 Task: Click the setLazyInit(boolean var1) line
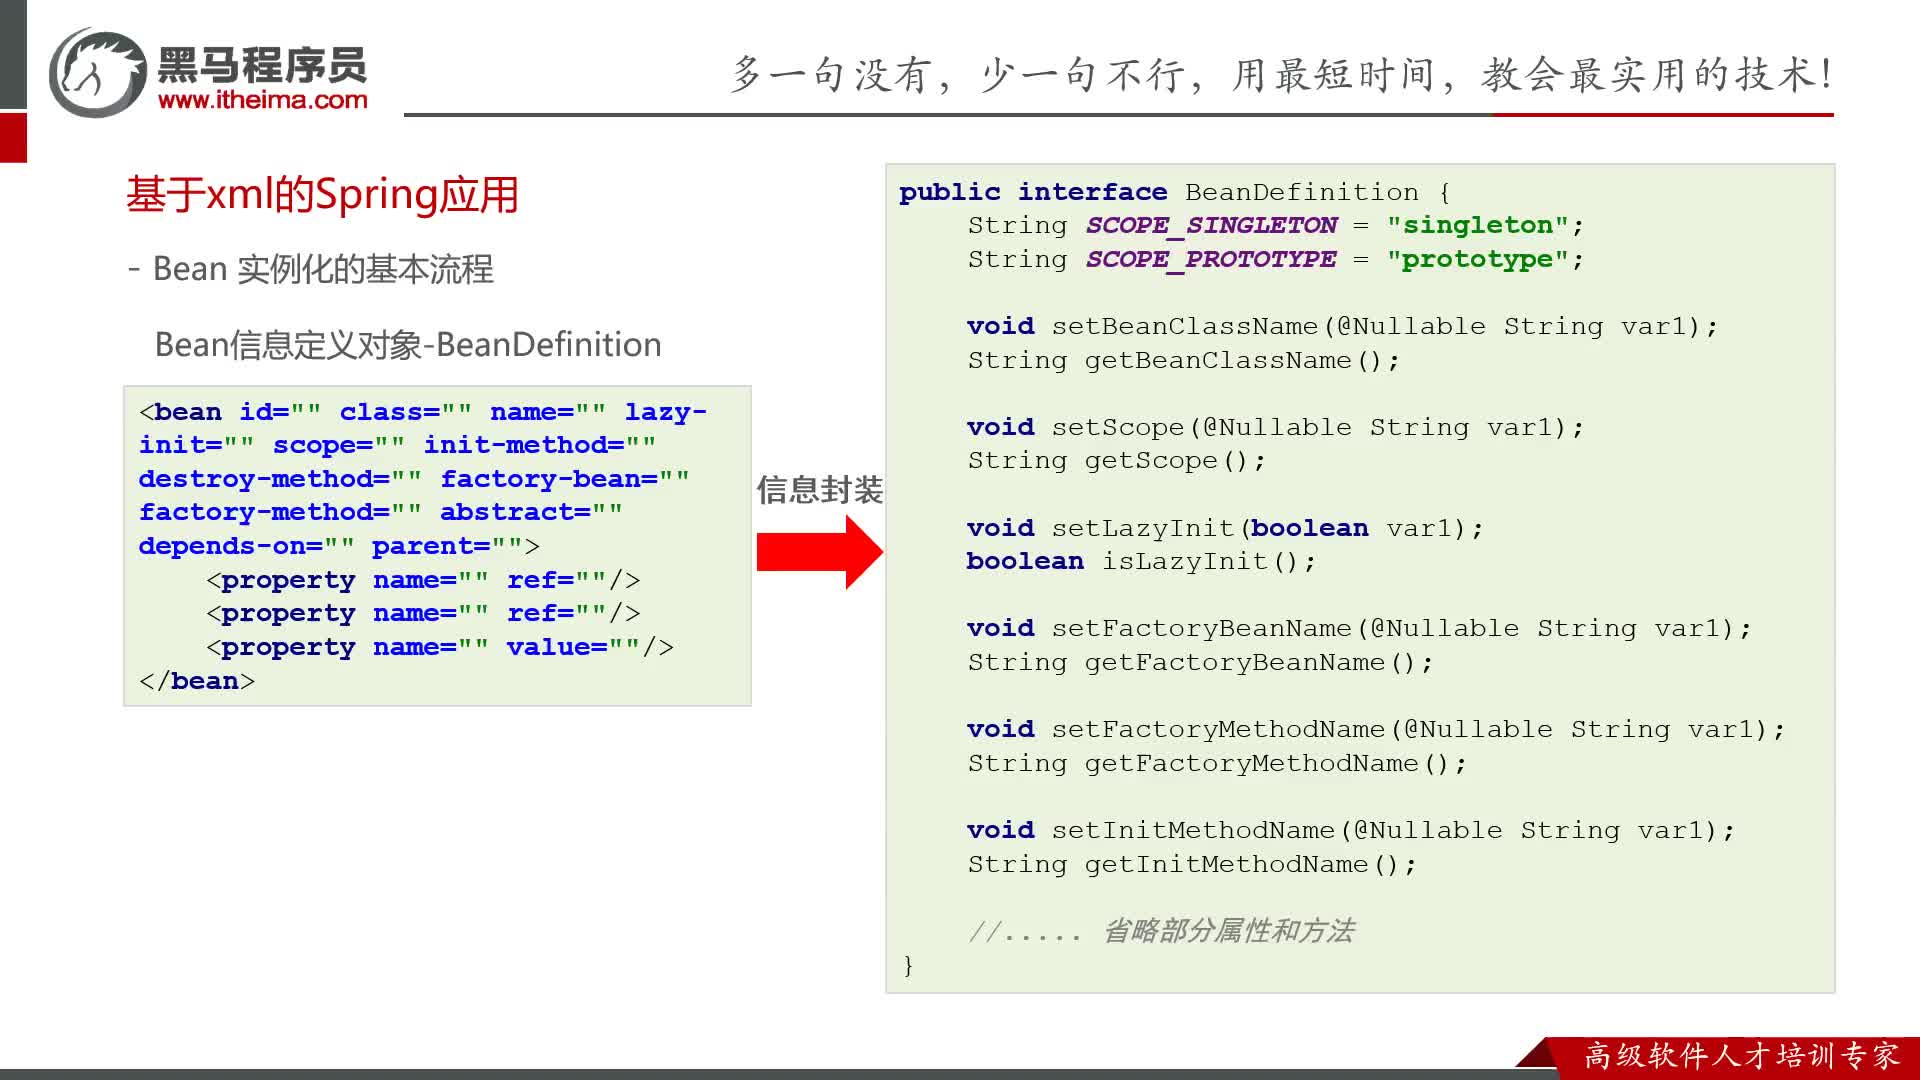(1225, 528)
